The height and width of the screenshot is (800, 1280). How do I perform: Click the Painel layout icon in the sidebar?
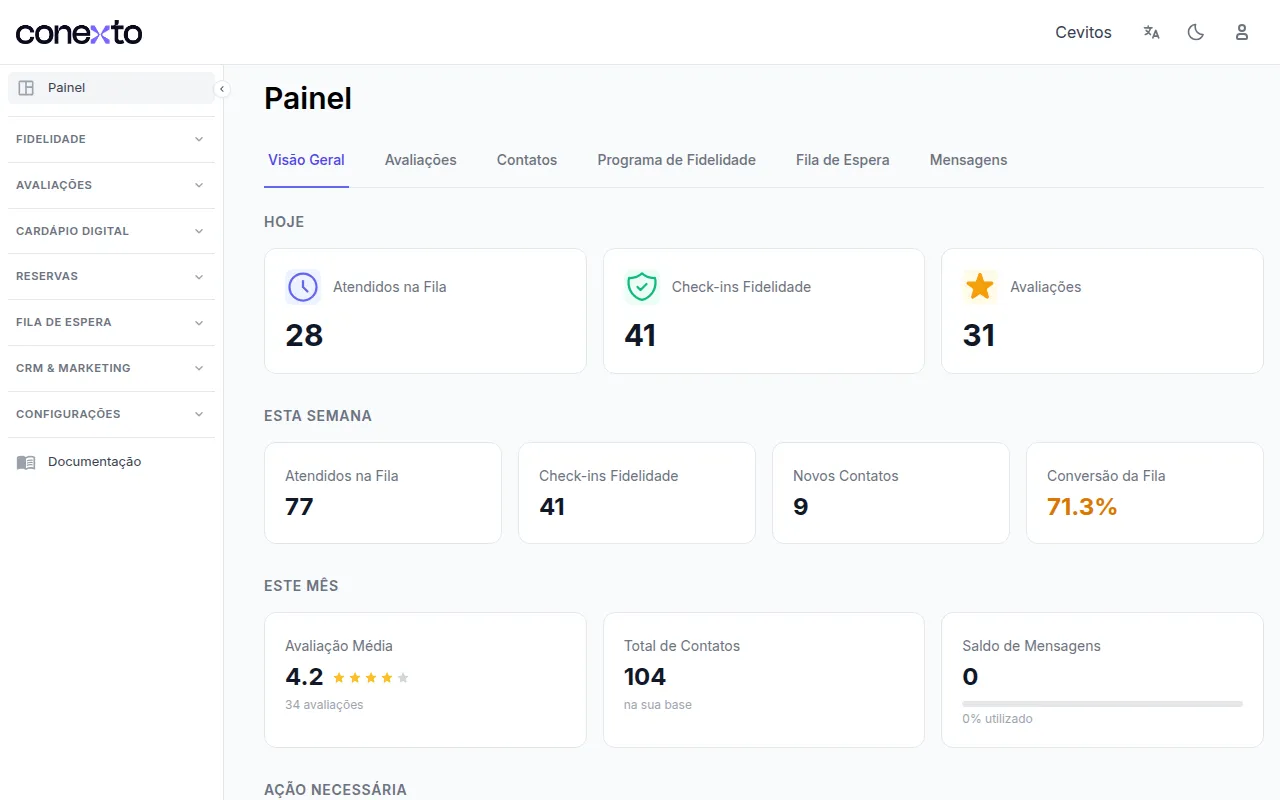[26, 88]
